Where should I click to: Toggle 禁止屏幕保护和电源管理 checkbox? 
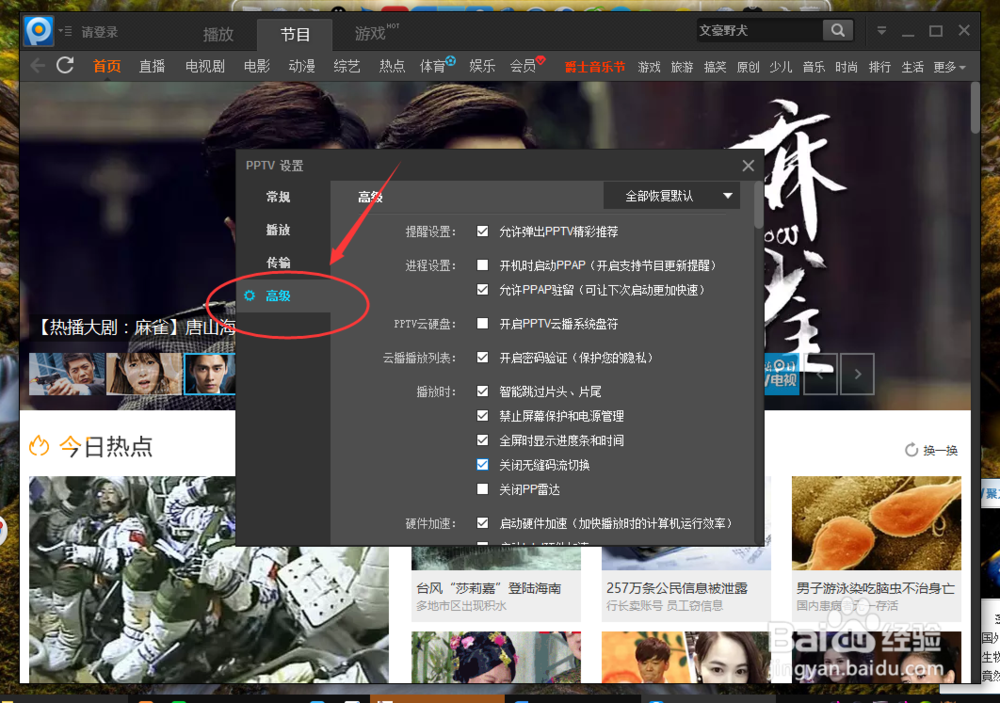pyautogui.click(x=483, y=416)
